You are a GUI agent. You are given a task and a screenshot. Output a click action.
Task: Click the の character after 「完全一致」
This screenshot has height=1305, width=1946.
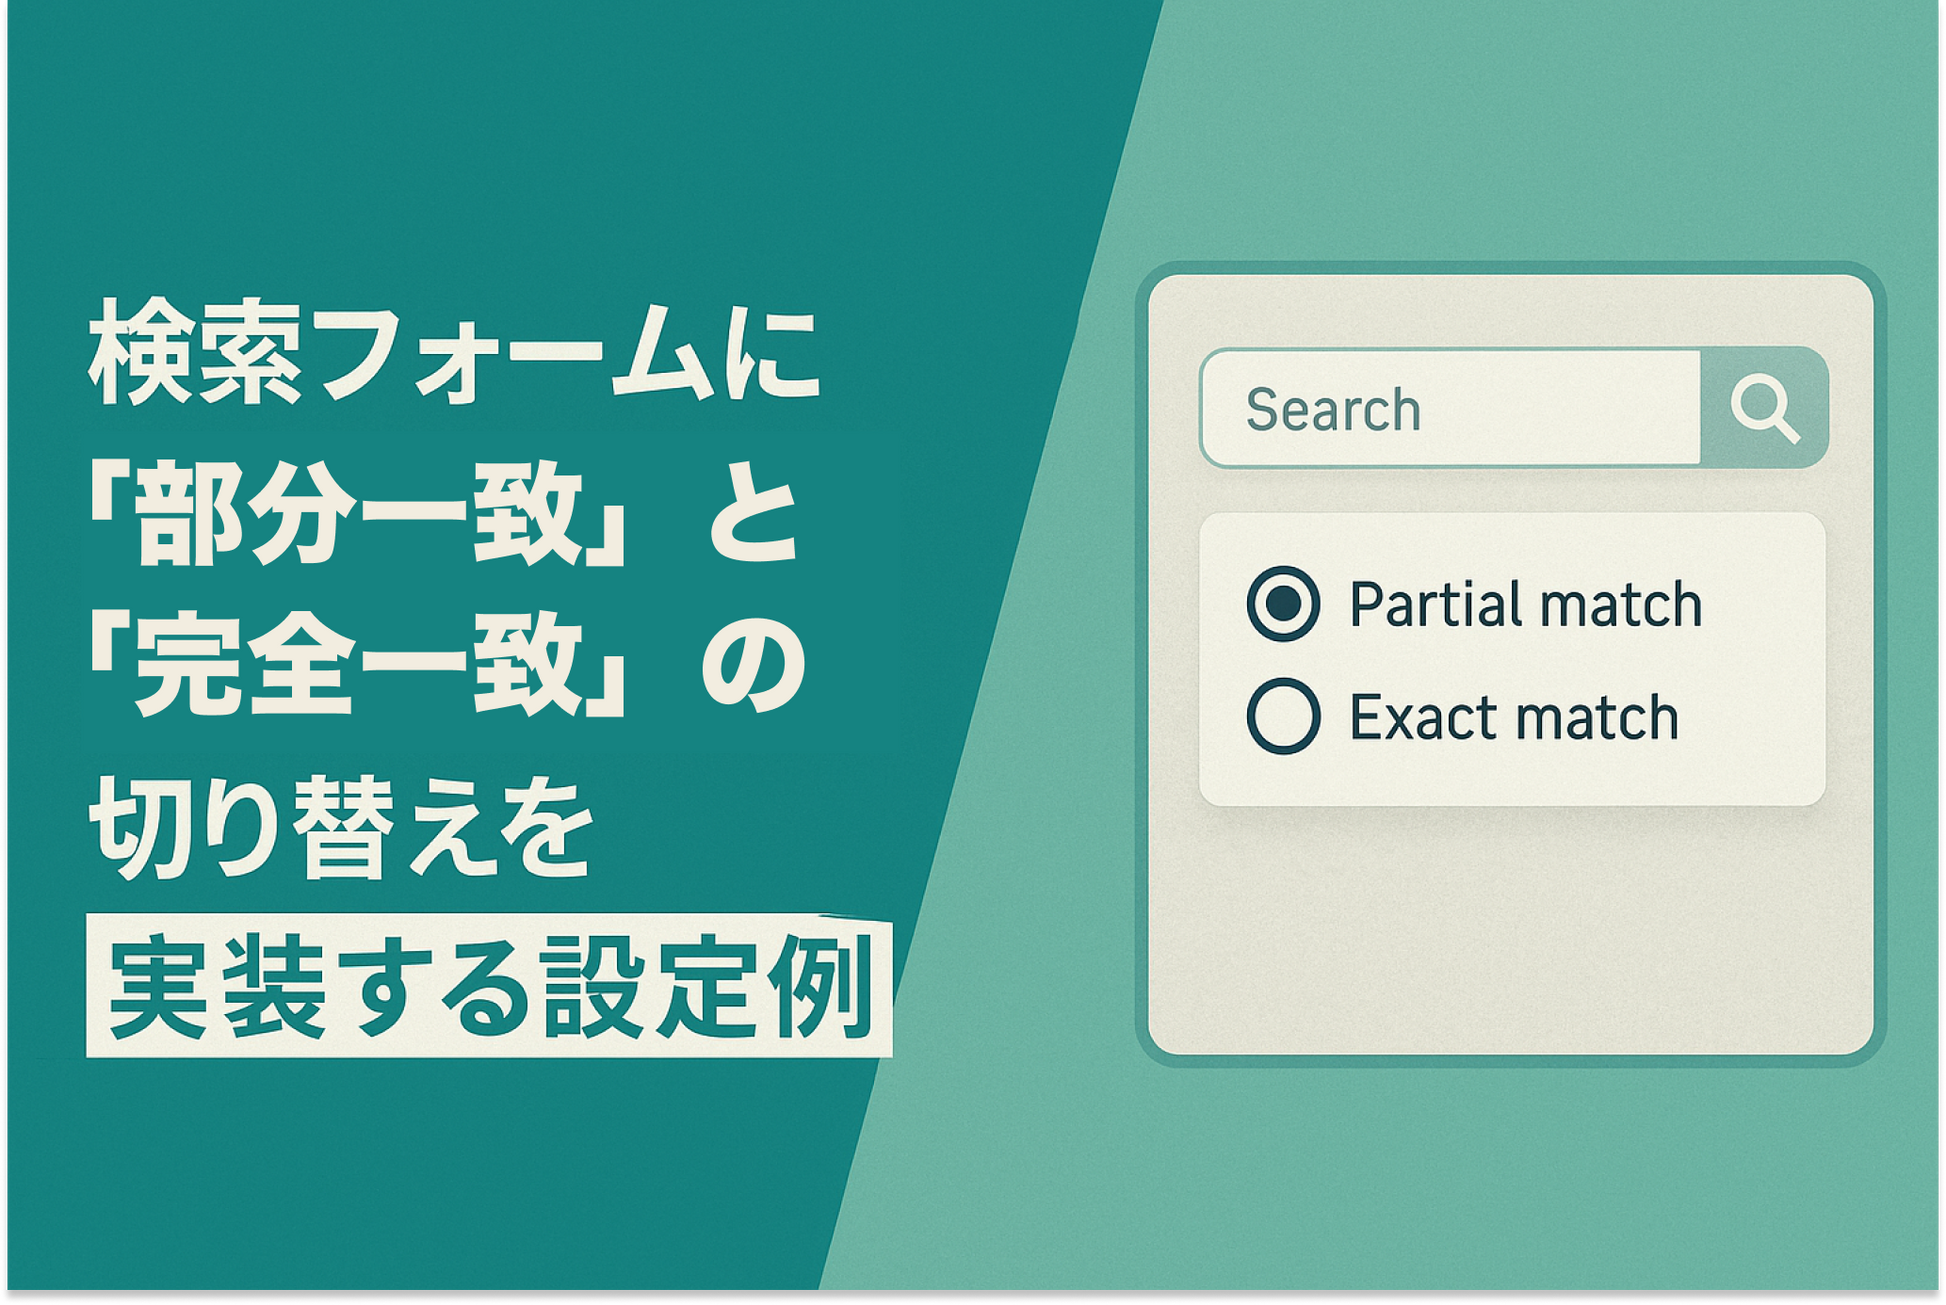[752, 667]
